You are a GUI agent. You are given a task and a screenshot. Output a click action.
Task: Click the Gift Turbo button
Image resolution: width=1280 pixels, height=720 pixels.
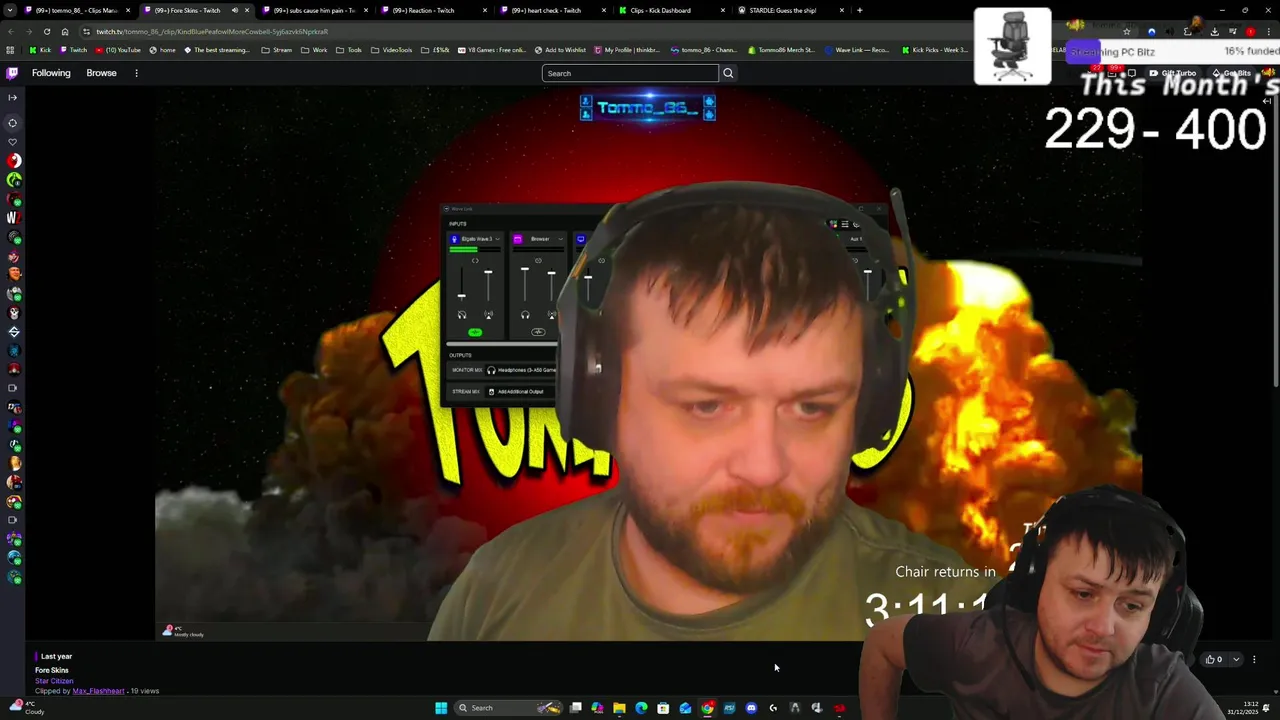pyautogui.click(x=1172, y=73)
